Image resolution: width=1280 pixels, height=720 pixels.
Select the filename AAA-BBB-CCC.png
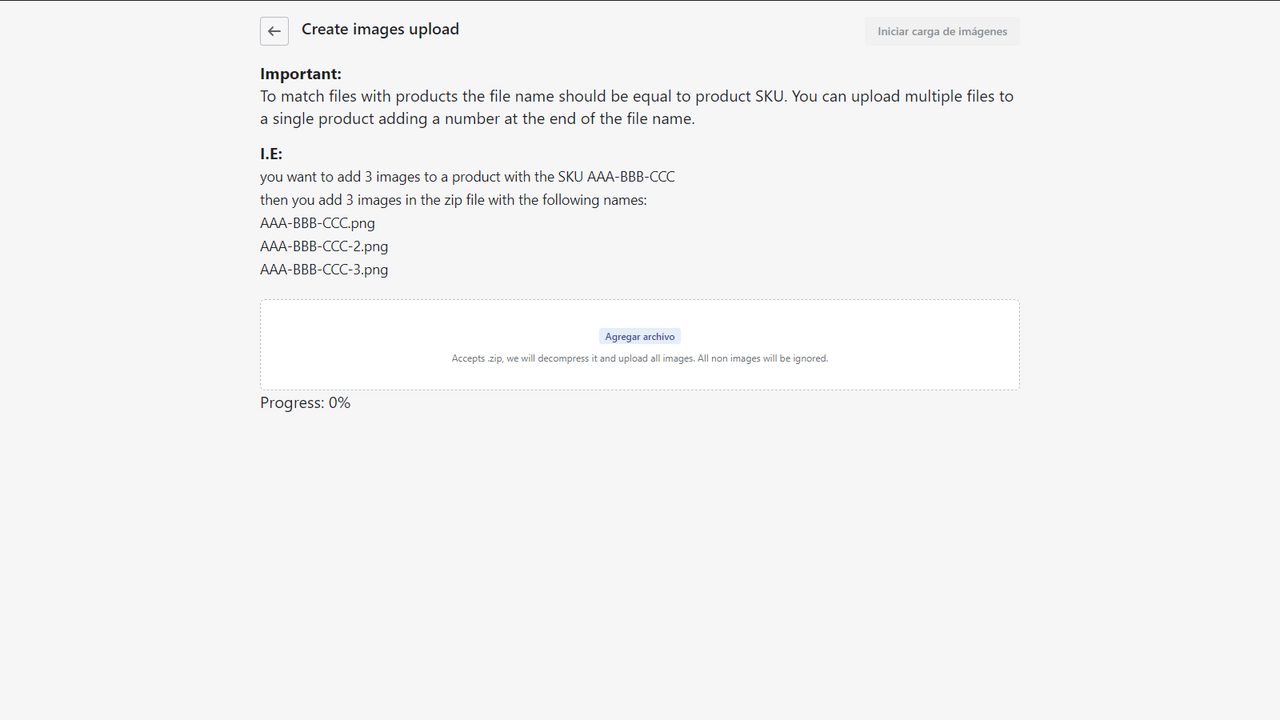[x=317, y=222]
